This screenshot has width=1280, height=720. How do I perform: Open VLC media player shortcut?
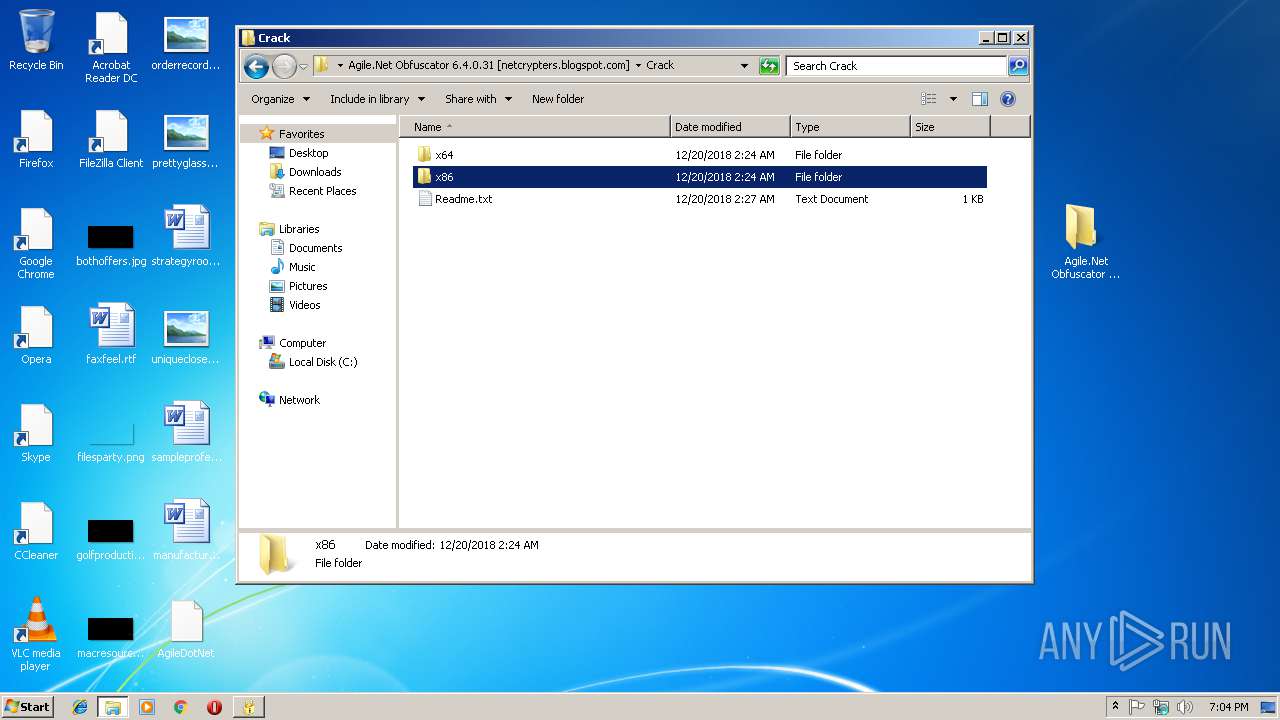coord(36,635)
